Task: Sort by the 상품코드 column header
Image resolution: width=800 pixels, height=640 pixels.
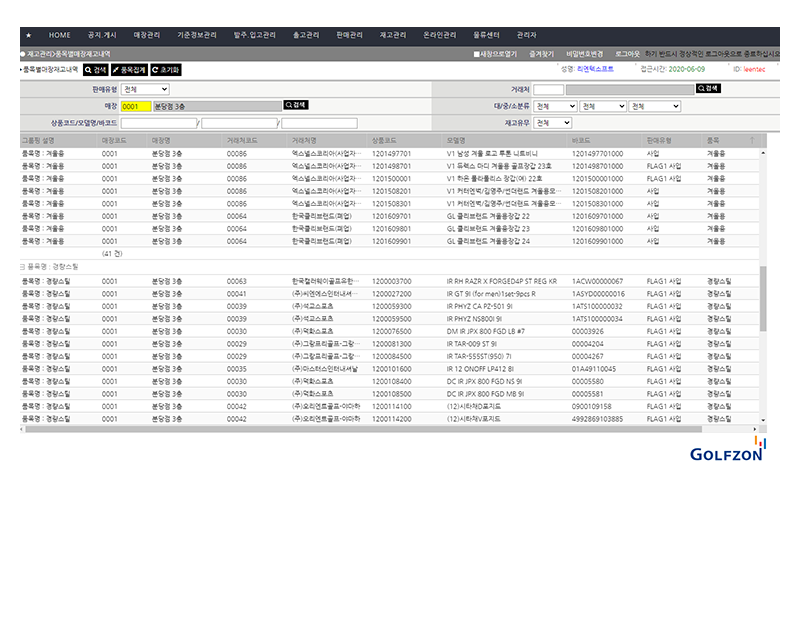Action: (384, 140)
